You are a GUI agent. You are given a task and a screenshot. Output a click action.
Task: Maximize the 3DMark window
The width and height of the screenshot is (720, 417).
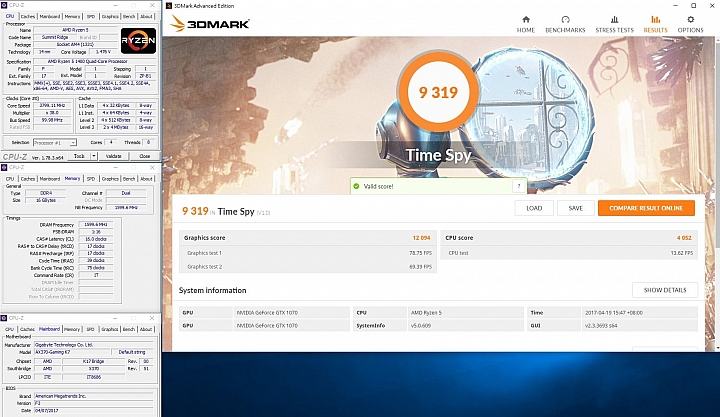(x=693, y=6)
